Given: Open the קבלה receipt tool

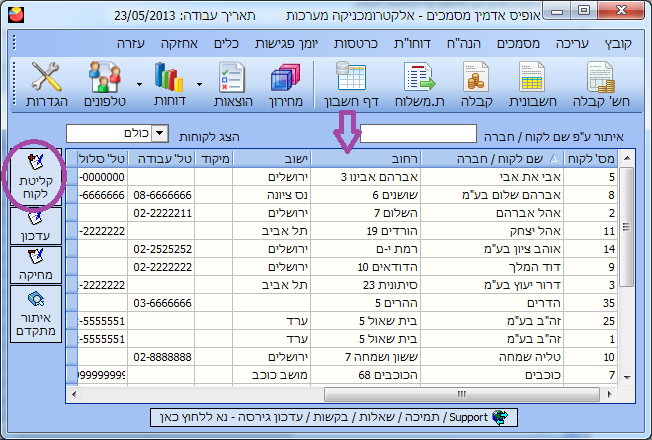Looking at the screenshot, I should [477, 84].
